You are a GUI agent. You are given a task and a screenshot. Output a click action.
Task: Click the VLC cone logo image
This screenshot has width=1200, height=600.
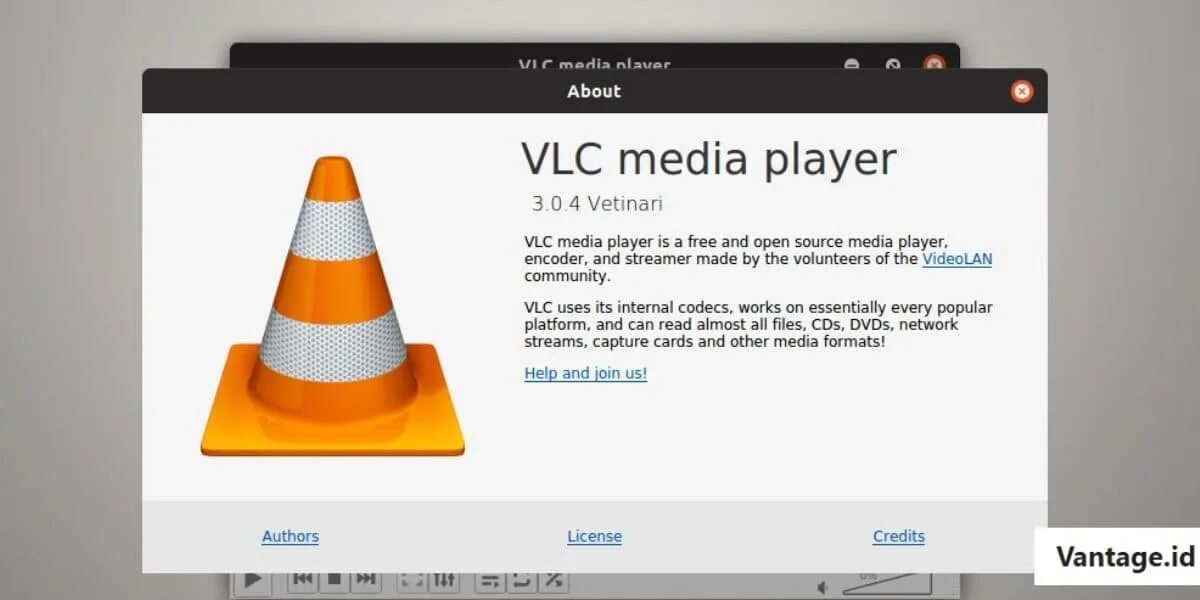(333, 306)
